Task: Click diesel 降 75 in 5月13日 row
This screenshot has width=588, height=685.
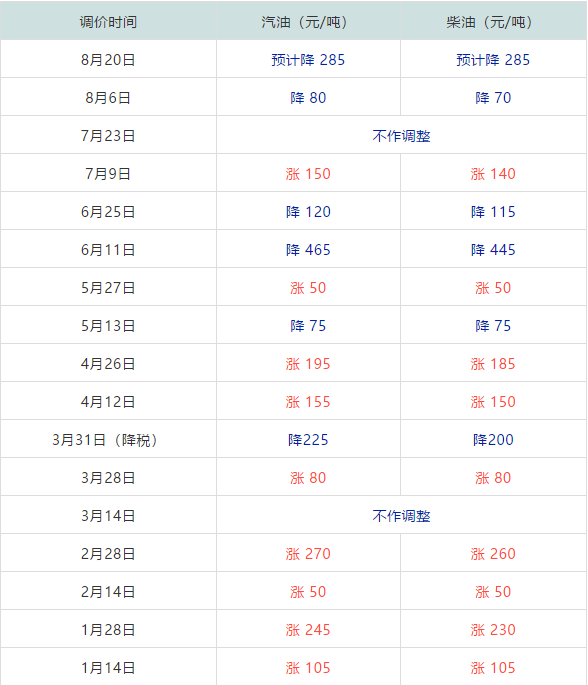Action: click(493, 326)
